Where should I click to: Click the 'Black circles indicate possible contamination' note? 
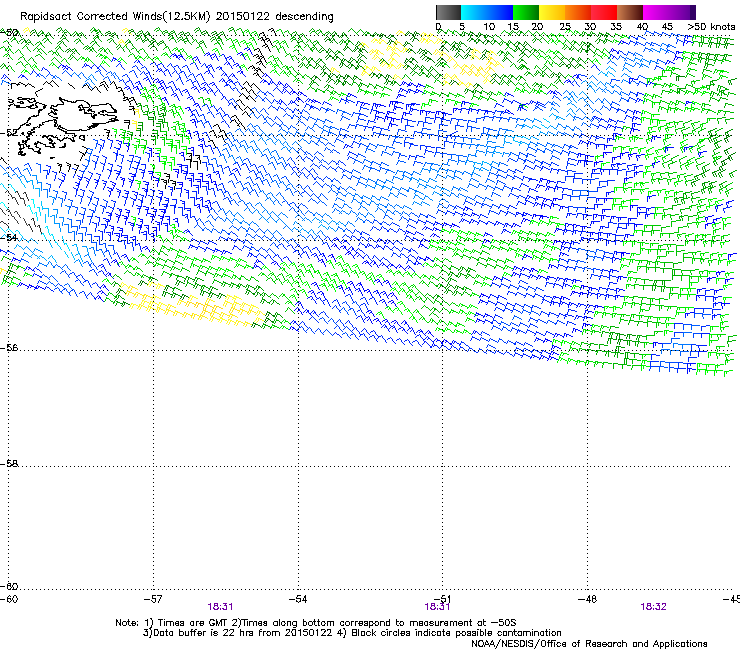451,633
